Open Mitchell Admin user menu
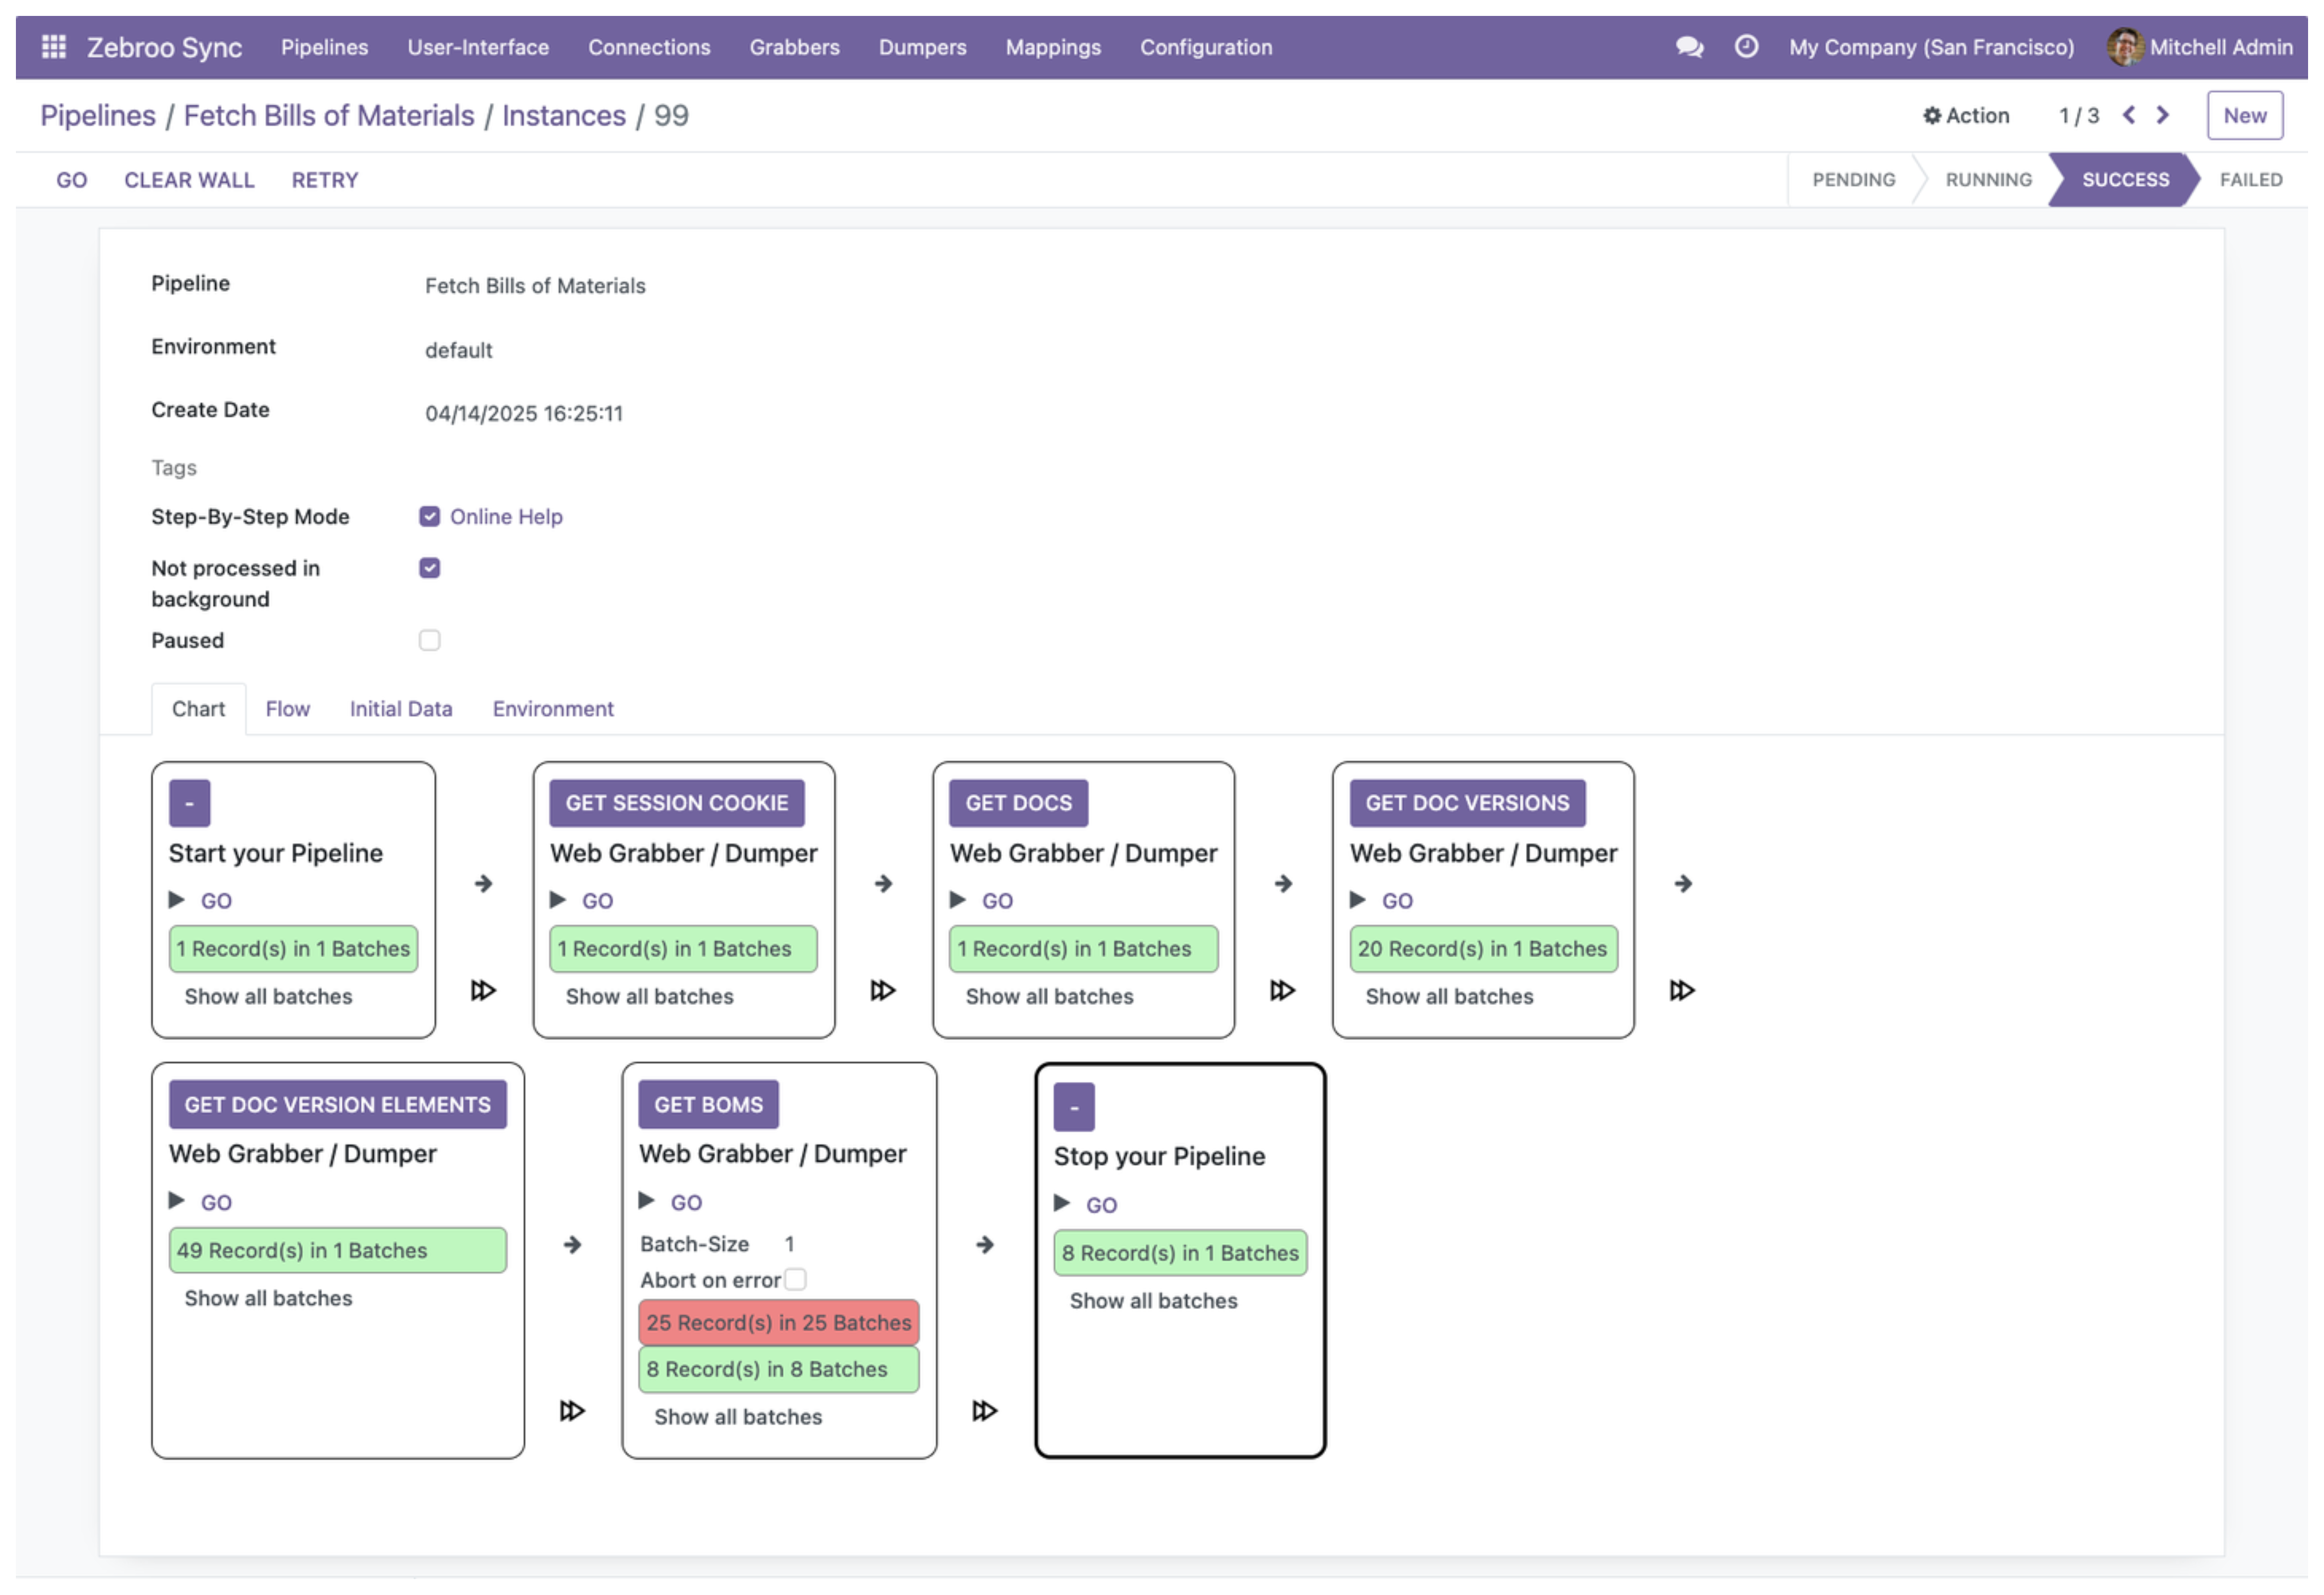Screen dimensions: 2324x1595 pyautogui.click(x=2199, y=47)
